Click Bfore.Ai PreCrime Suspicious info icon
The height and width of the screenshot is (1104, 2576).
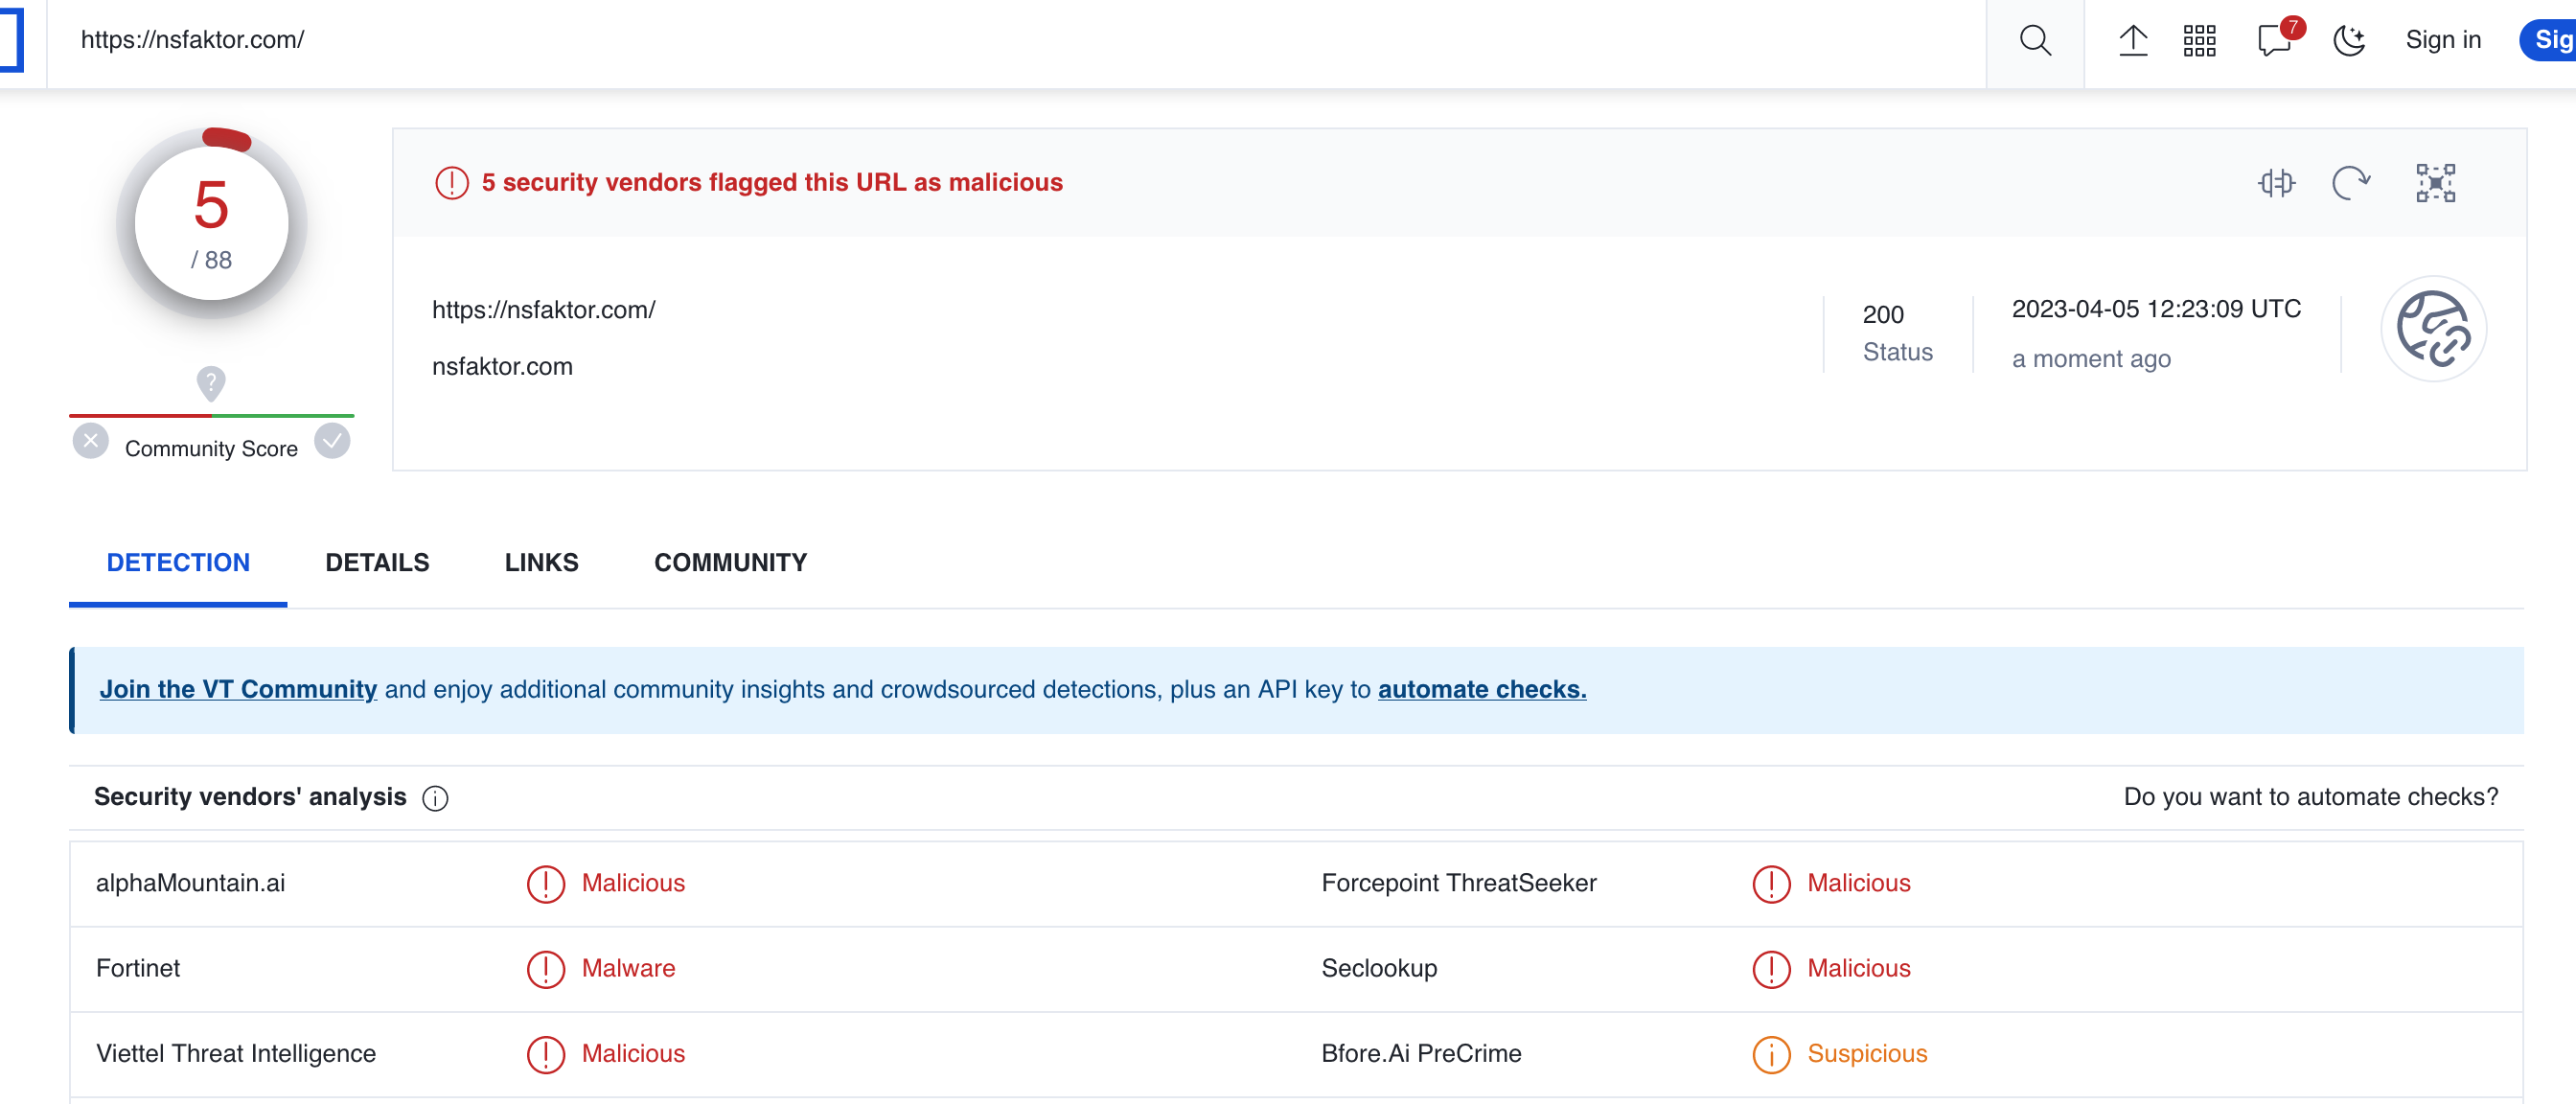pos(1771,1054)
